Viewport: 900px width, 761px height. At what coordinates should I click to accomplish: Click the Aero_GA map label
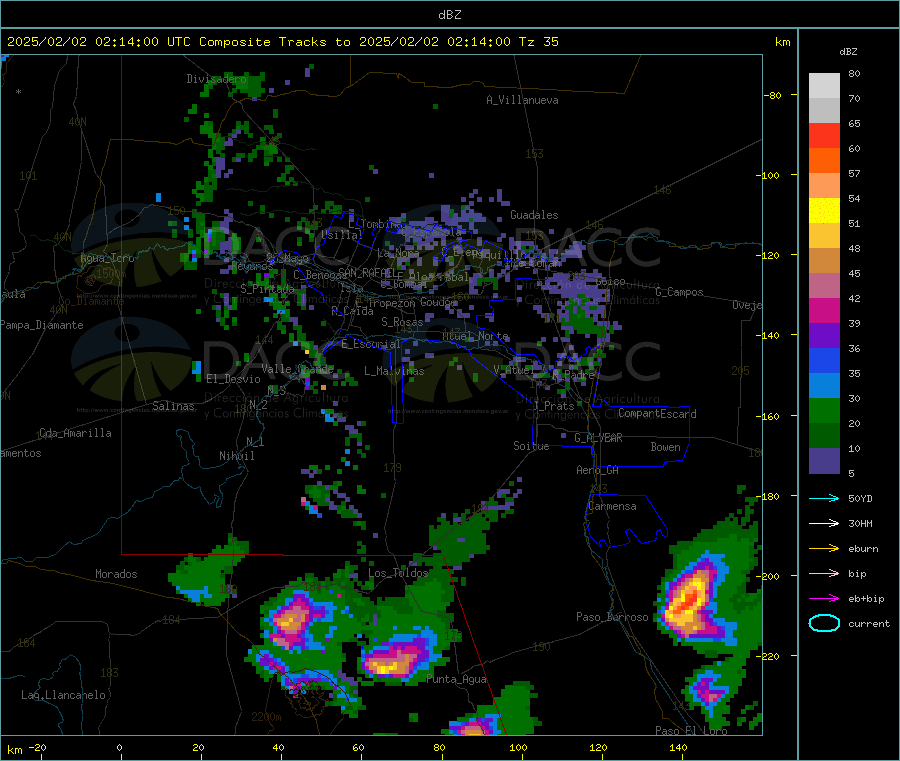coord(598,470)
